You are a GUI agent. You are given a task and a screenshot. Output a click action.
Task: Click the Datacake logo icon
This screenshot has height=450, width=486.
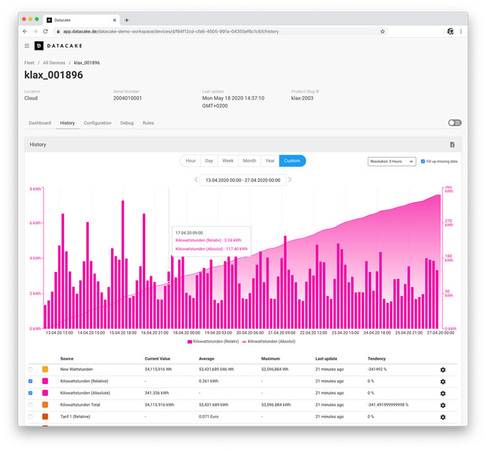click(x=39, y=46)
